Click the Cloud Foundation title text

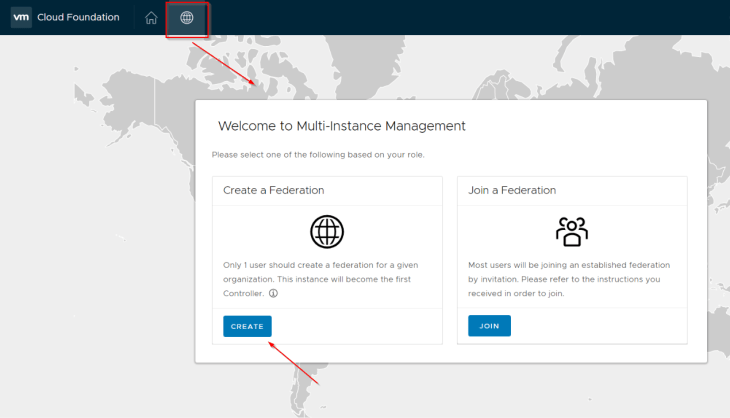pyautogui.click(x=78, y=17)
